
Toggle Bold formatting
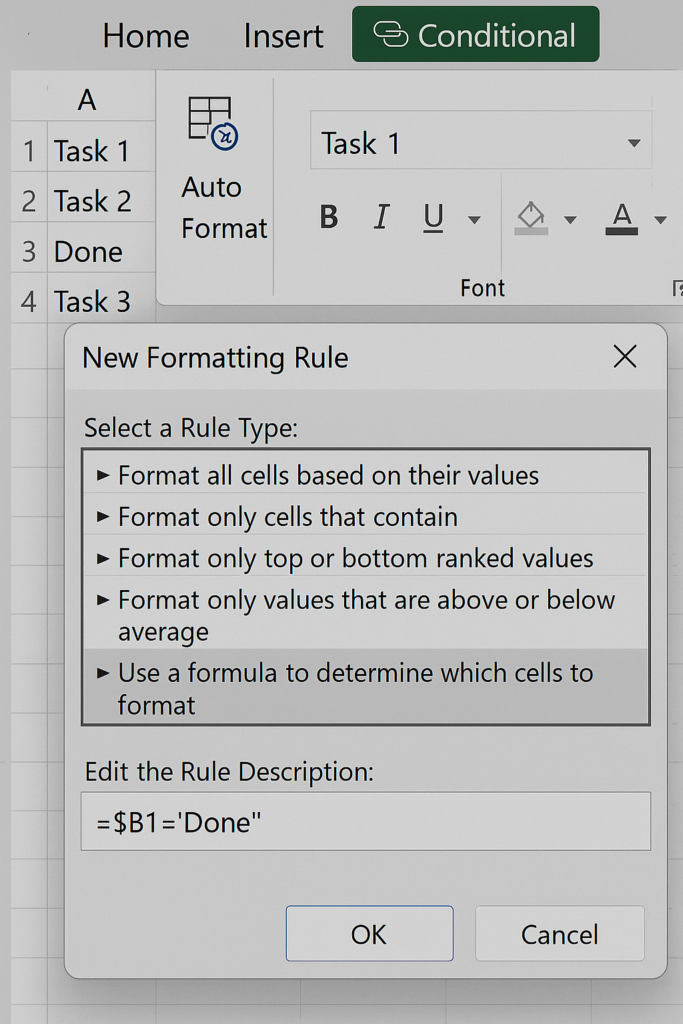[x=329, y=217]
